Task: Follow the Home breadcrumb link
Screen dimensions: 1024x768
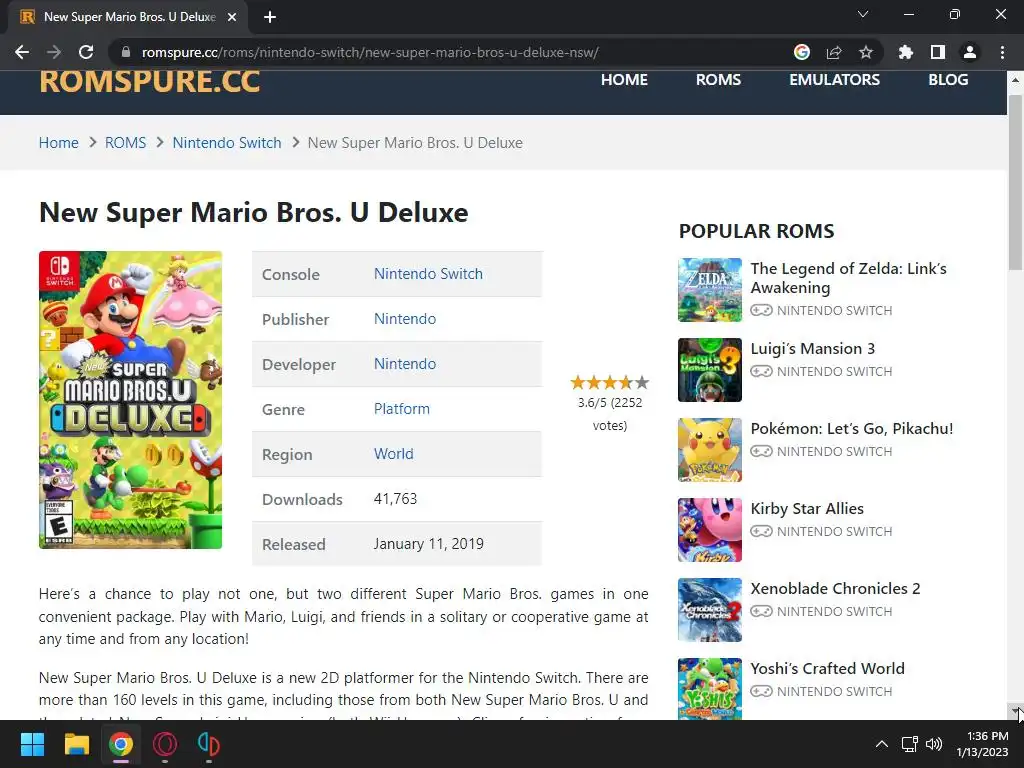Action: [x=59, y=143]
